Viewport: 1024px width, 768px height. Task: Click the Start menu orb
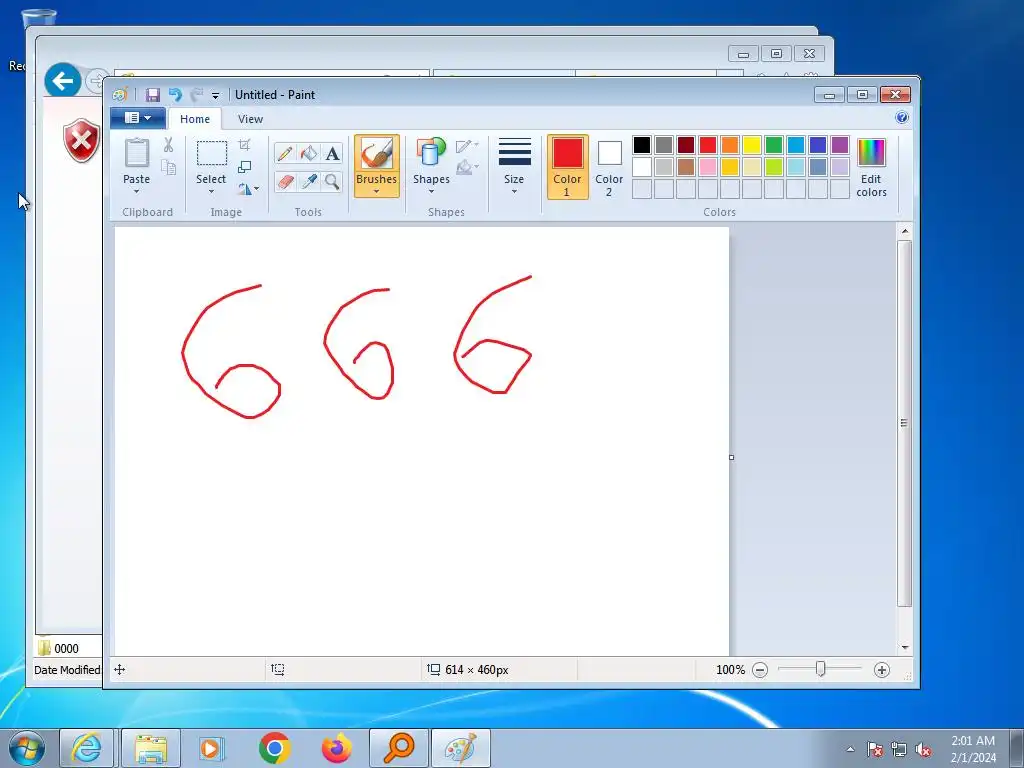coord(27,748)
